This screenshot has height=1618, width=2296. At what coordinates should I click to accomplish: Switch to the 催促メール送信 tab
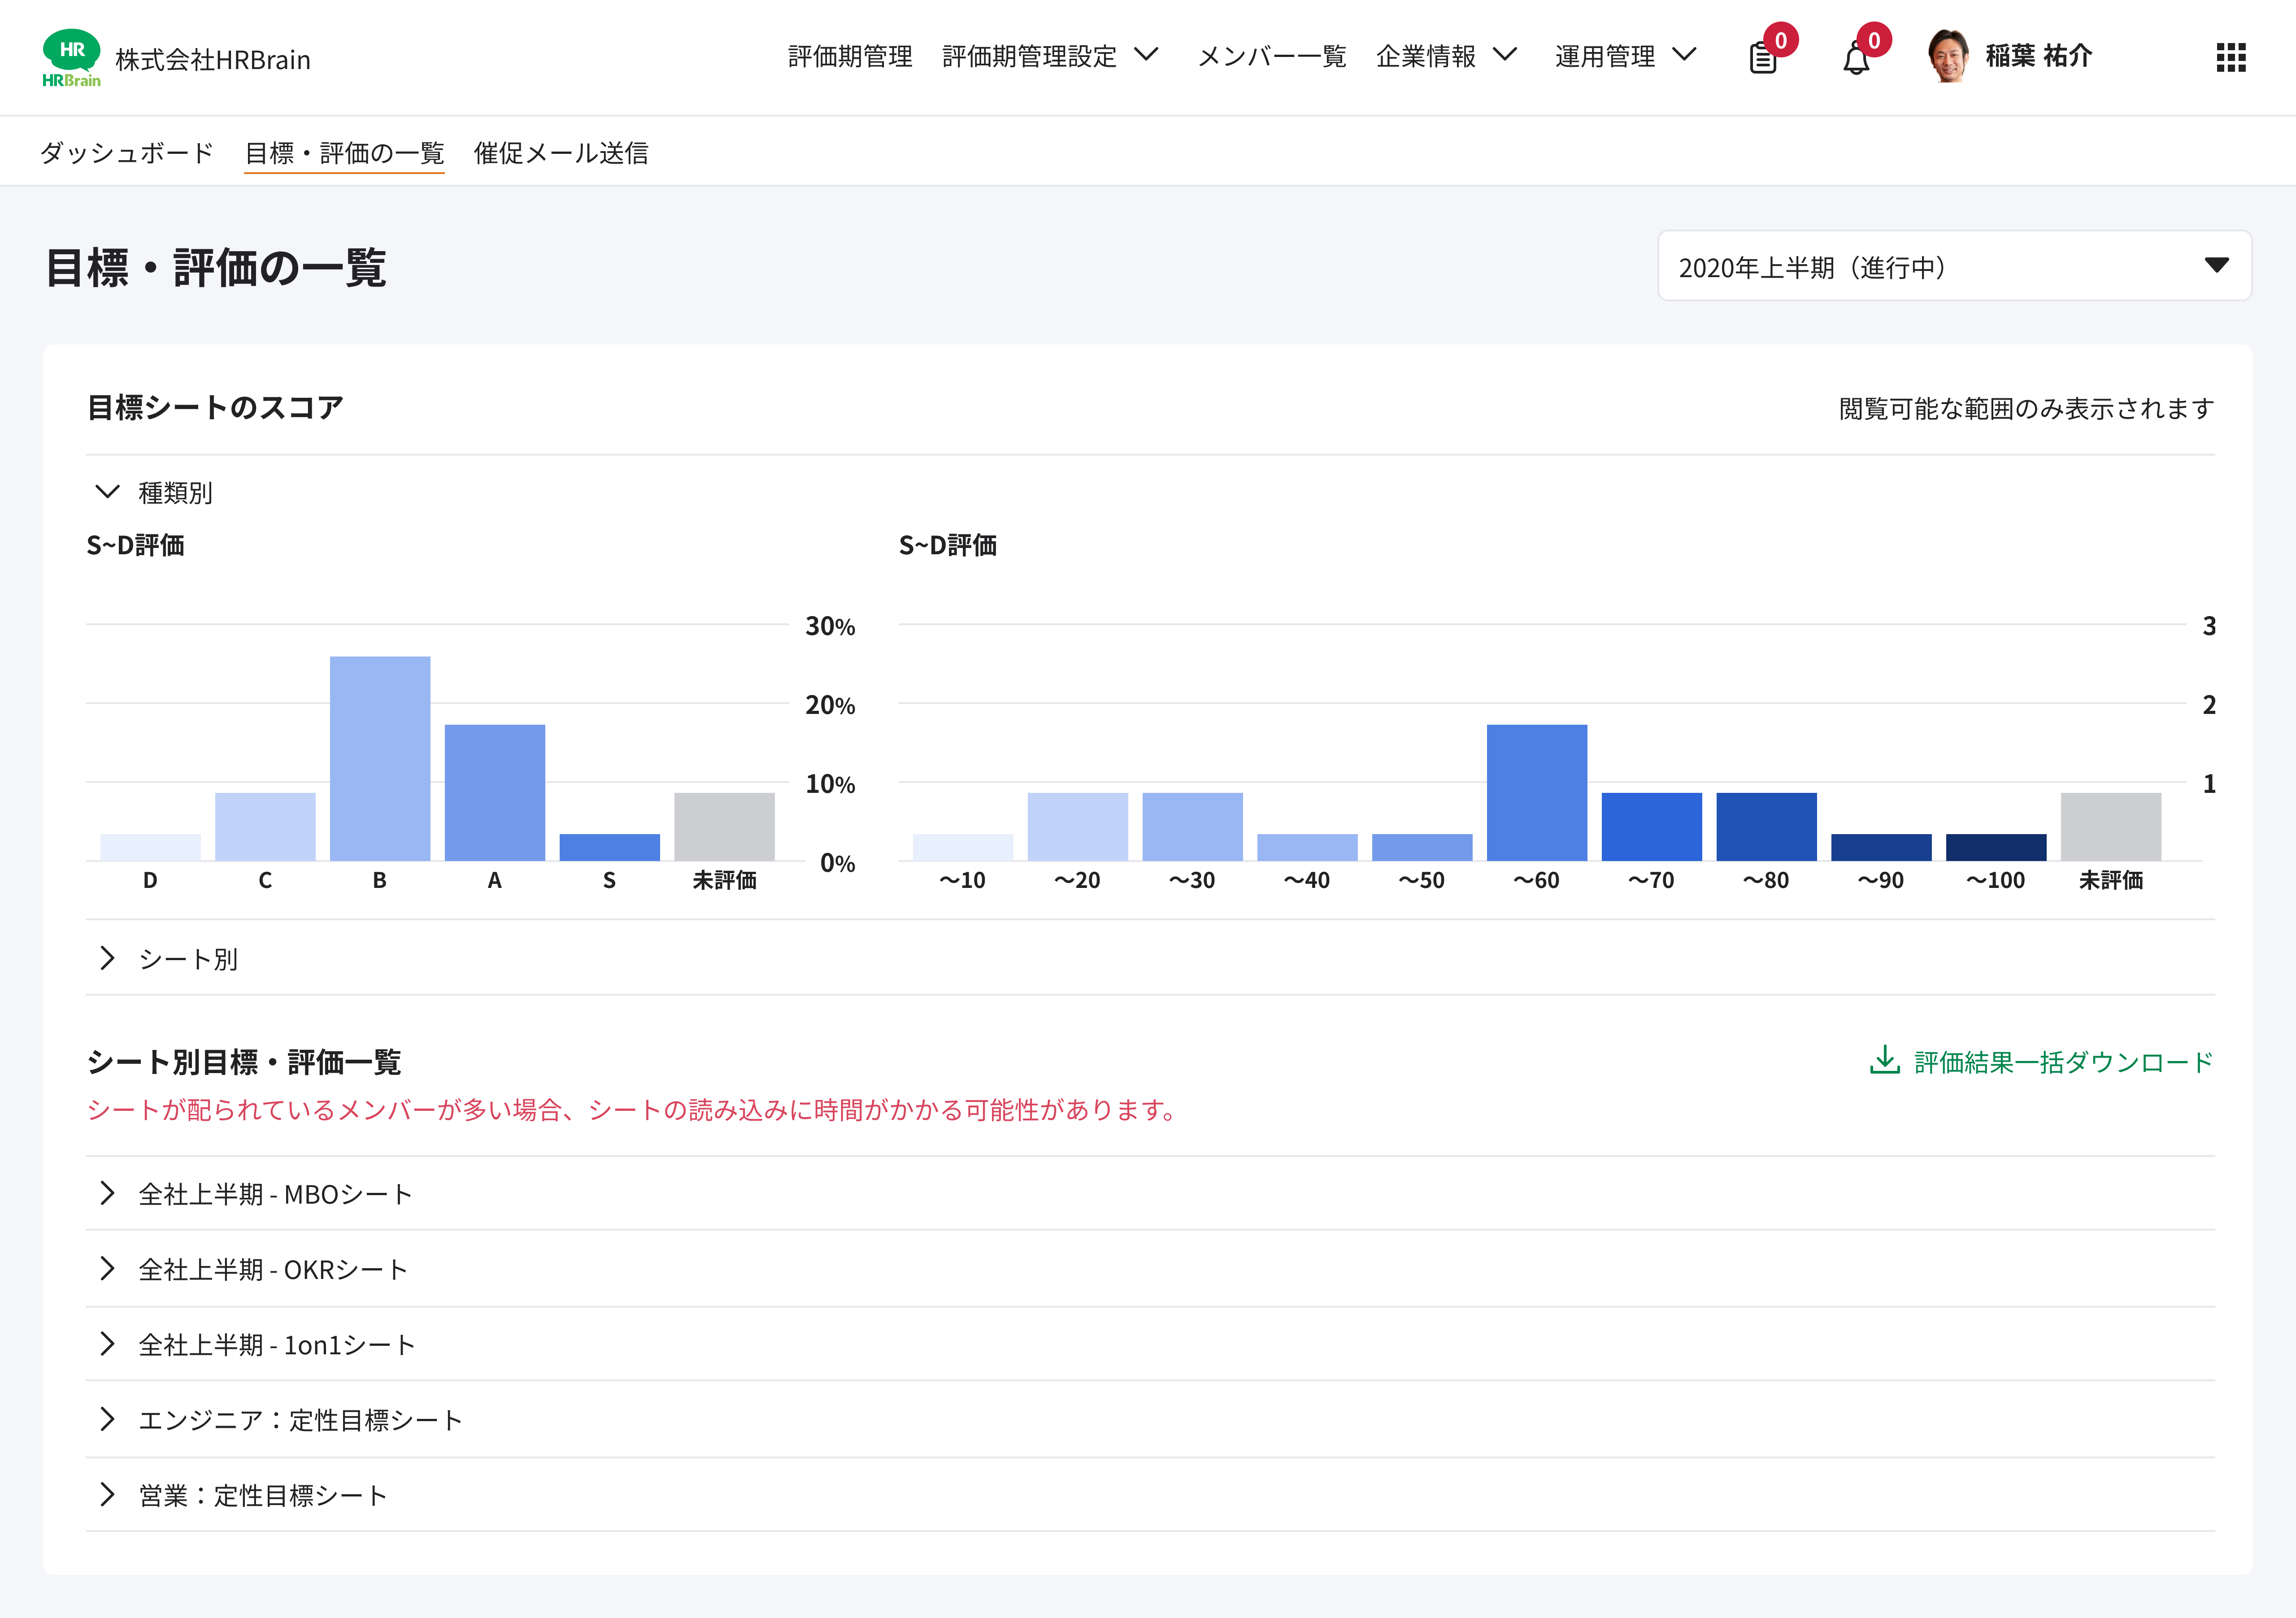point(561,152)
